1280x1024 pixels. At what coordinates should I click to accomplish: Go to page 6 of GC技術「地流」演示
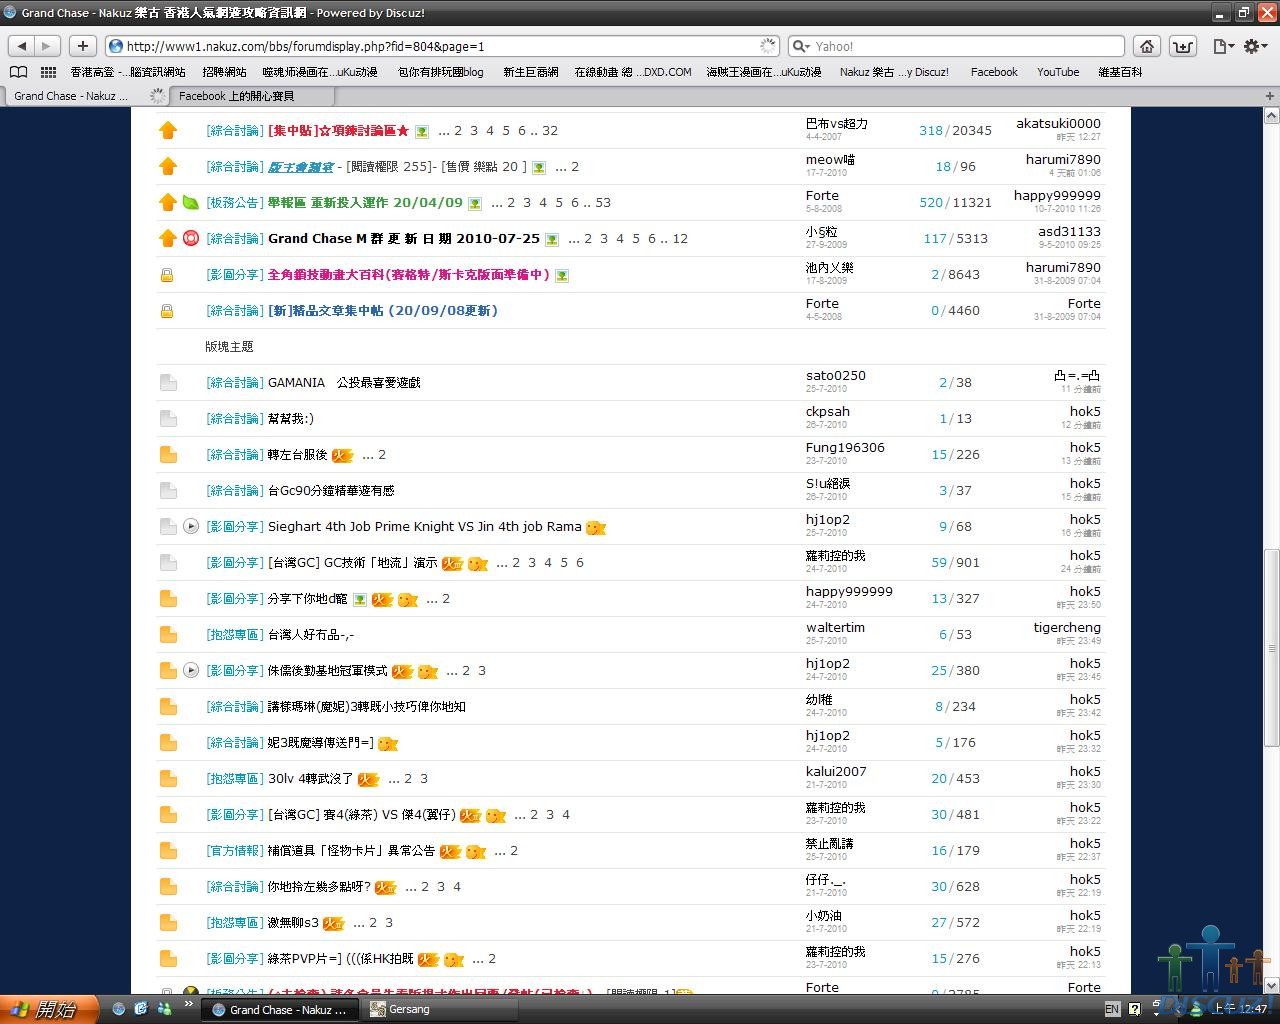click(x=580, y=563)
